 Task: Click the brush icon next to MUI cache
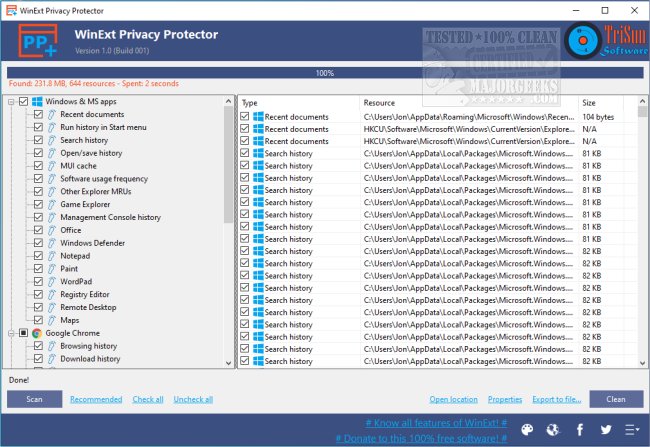tap(51, 166)
